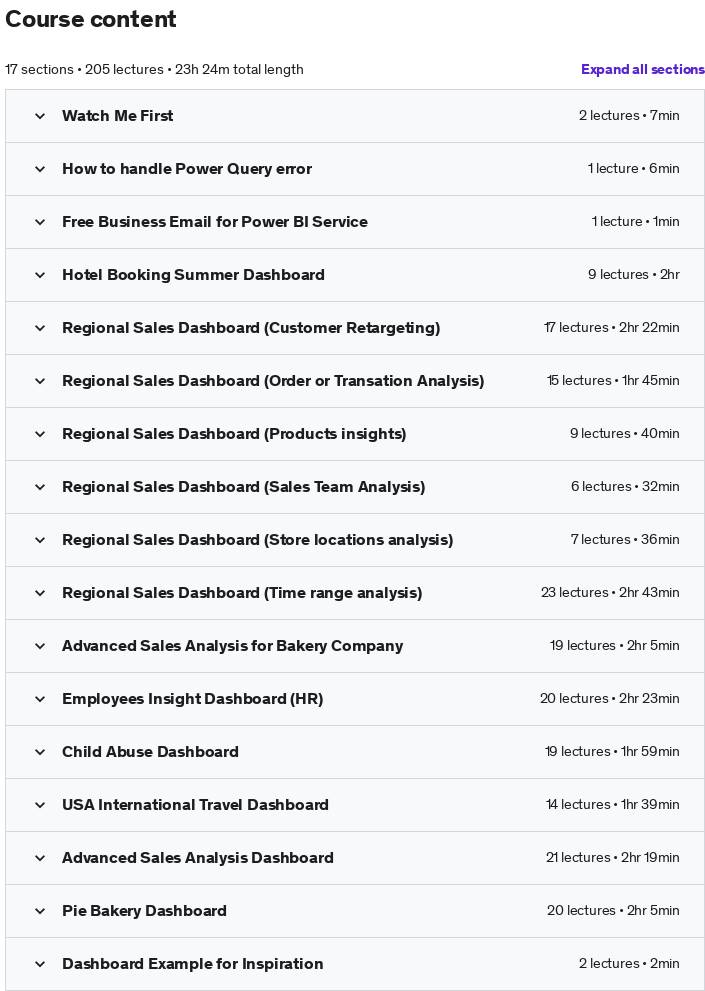Click the '21 lectures • 2hr 19min' text
This screenshot has width=705, height=991.
click(613, 858)
